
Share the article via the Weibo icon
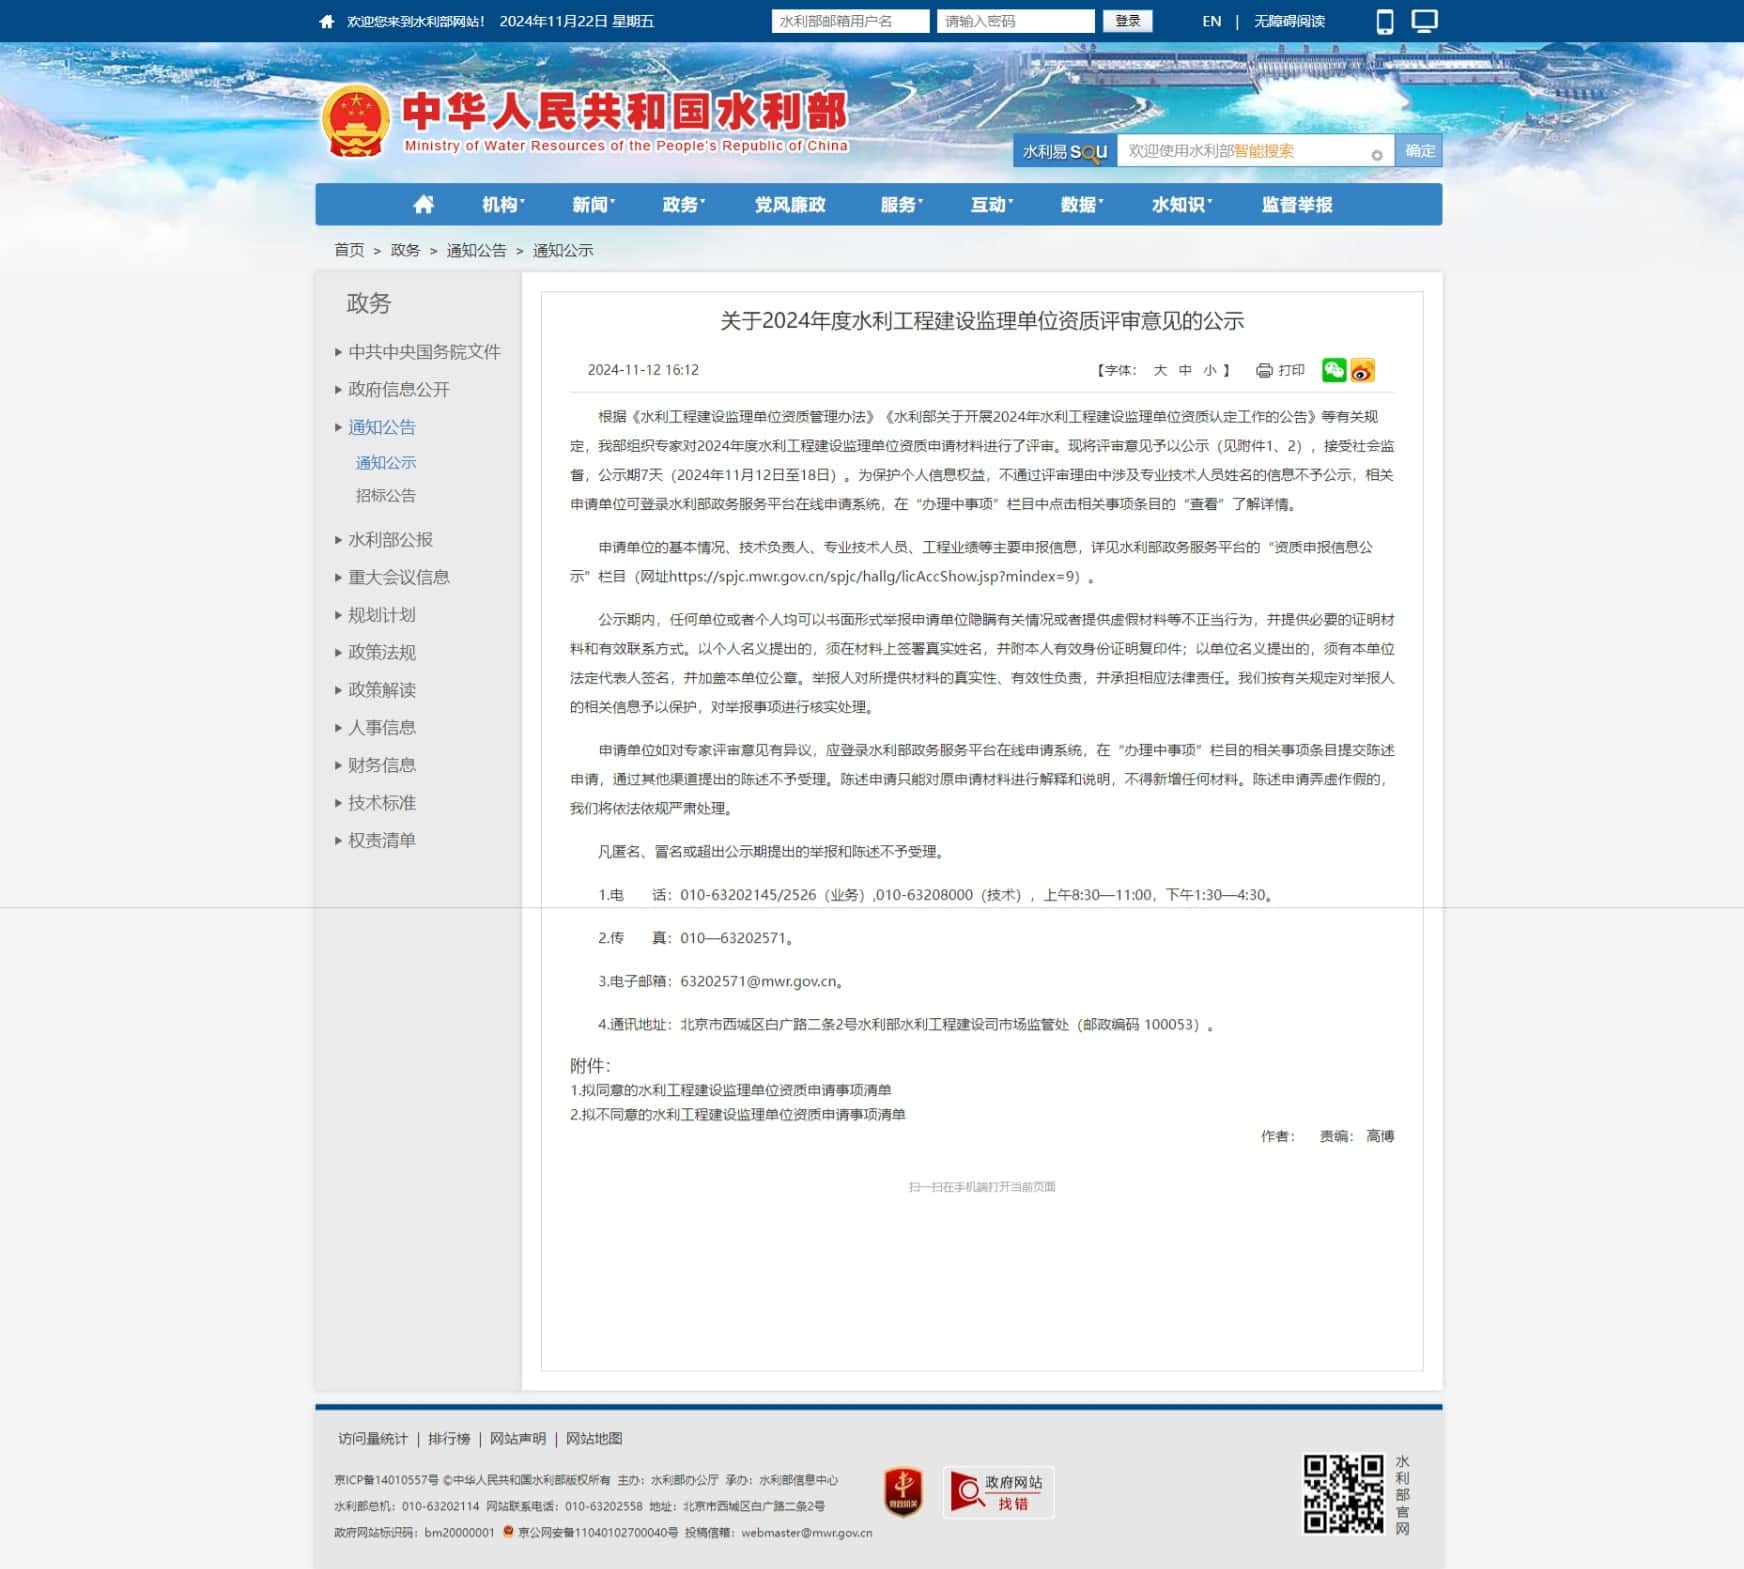click(x=1362, y=370)
